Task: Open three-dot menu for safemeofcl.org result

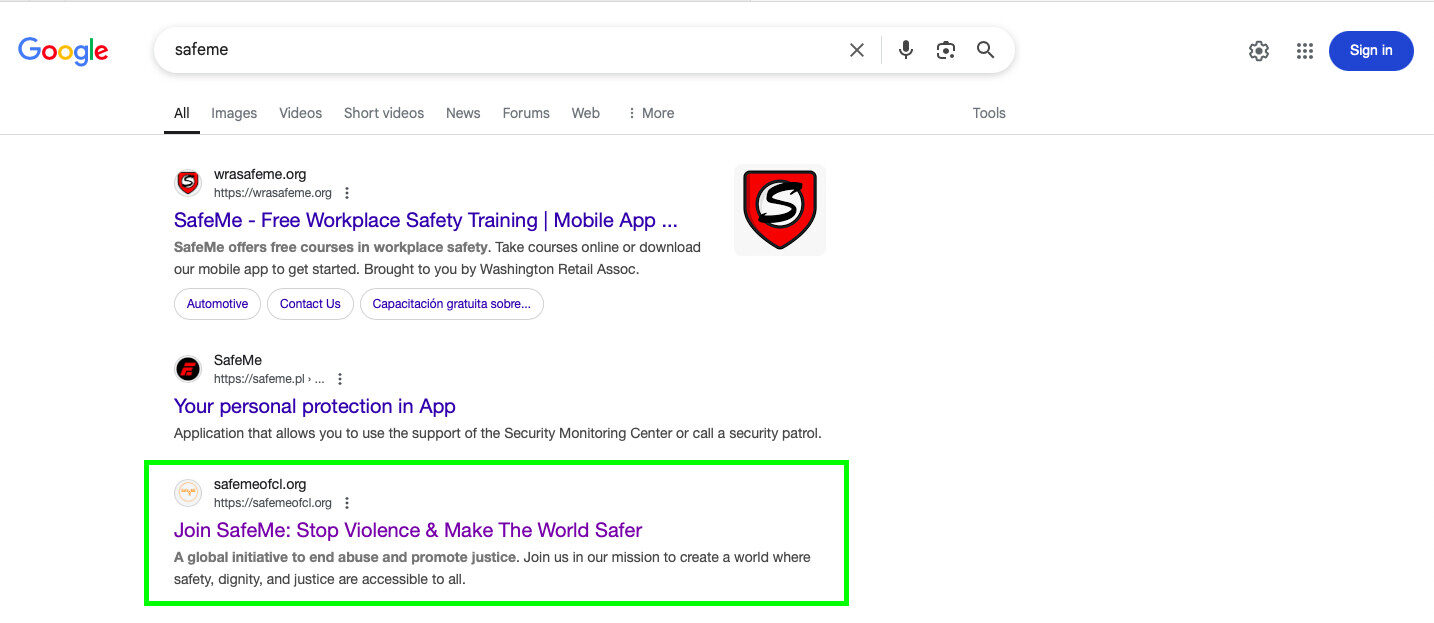Action: pyautogui.click(x=347, y=503)
